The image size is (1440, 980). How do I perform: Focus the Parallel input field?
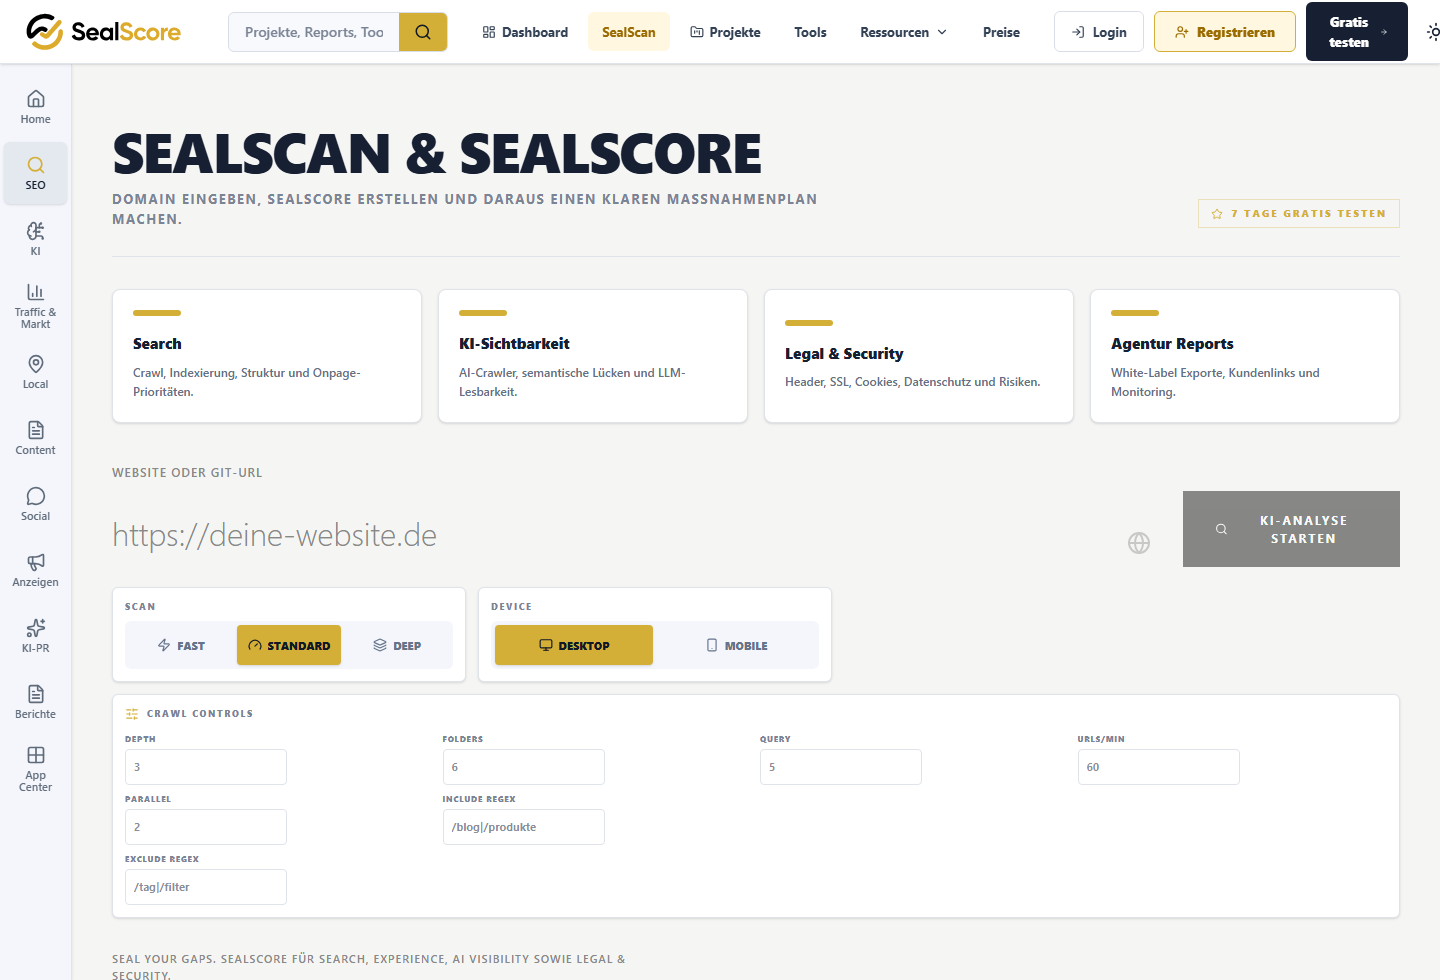click(206, 827)
